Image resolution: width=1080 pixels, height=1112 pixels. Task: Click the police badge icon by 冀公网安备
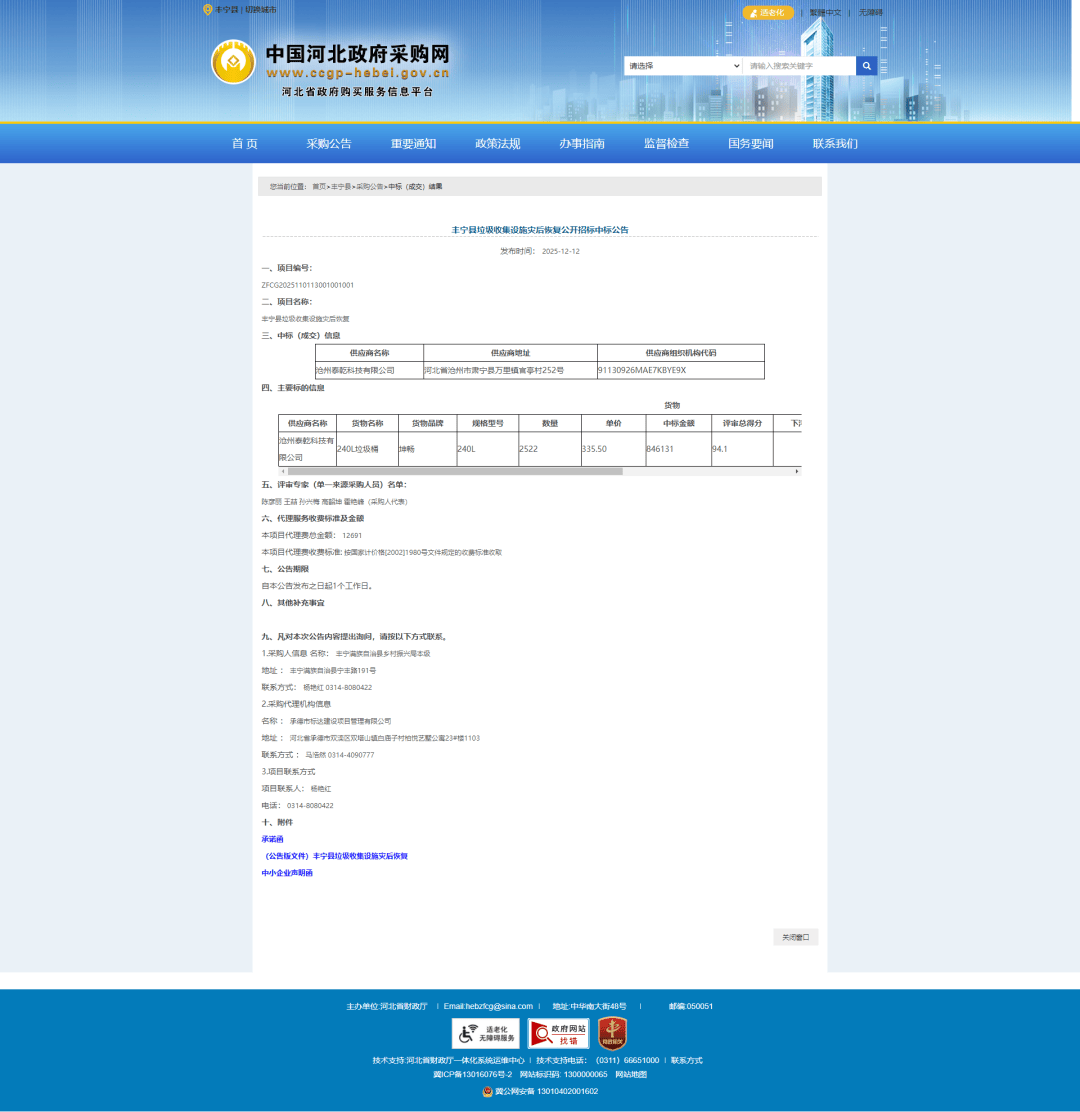point(487,1091)
